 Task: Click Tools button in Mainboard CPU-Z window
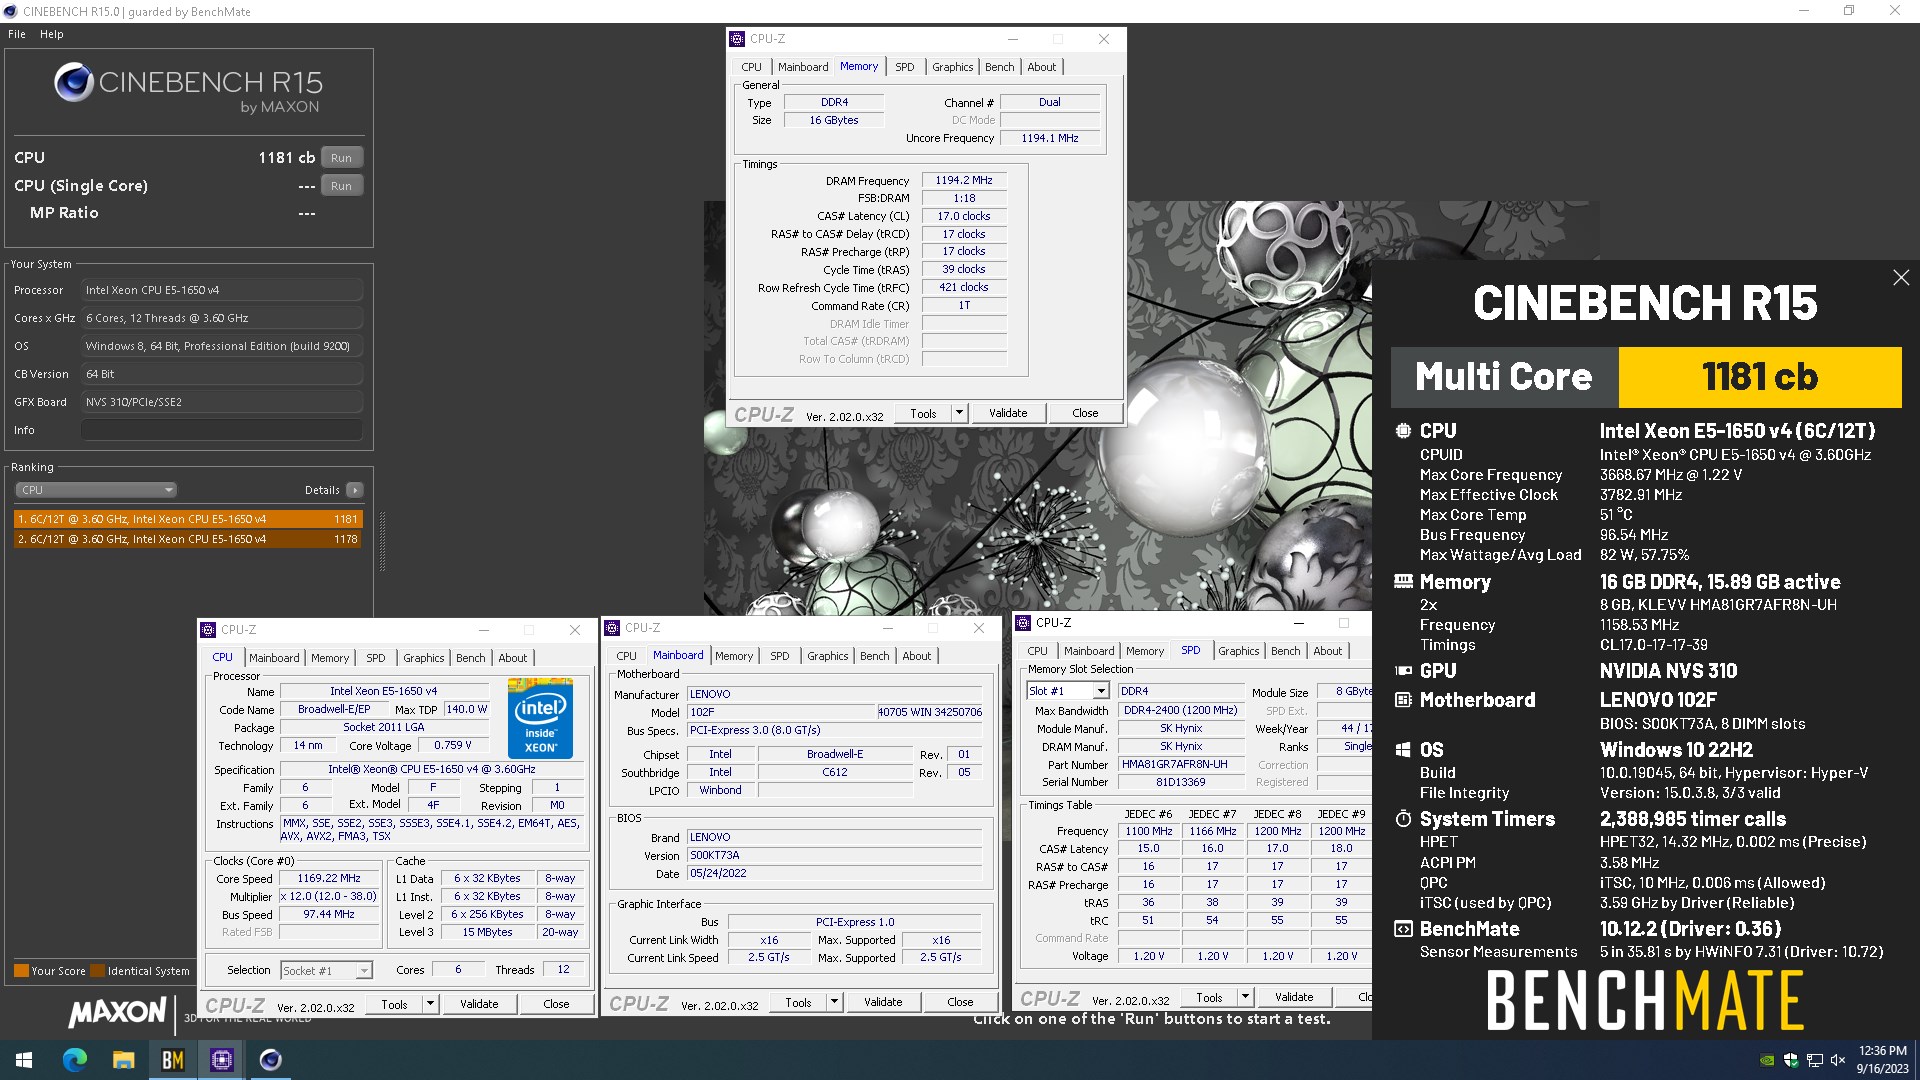pyautogui.click(x=798, y=1002)
